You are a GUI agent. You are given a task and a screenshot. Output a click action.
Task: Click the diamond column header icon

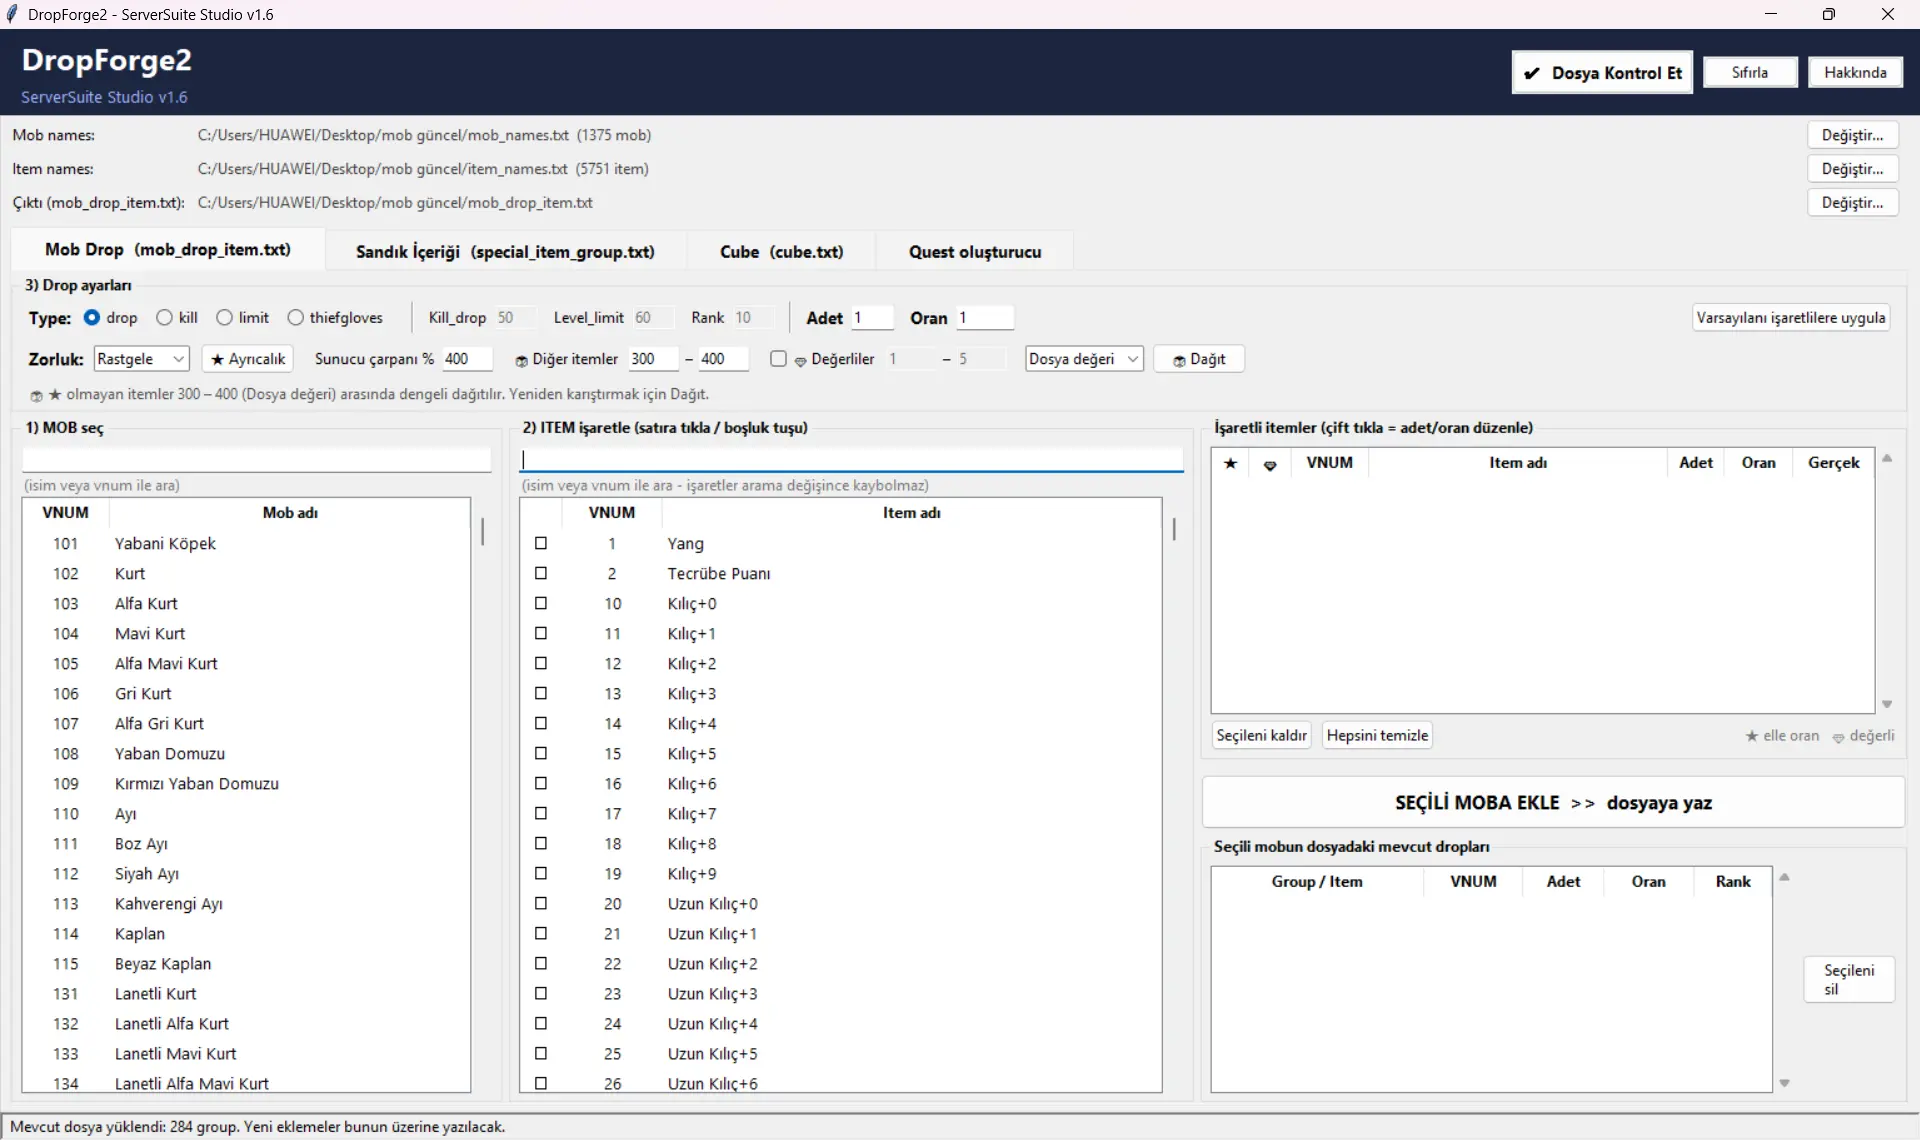point(1270,464)
